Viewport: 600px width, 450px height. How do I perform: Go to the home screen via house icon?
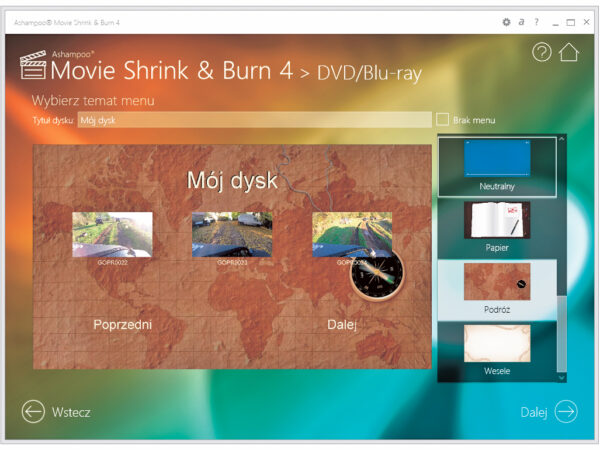pyautogui.click(x=569, y=53)
